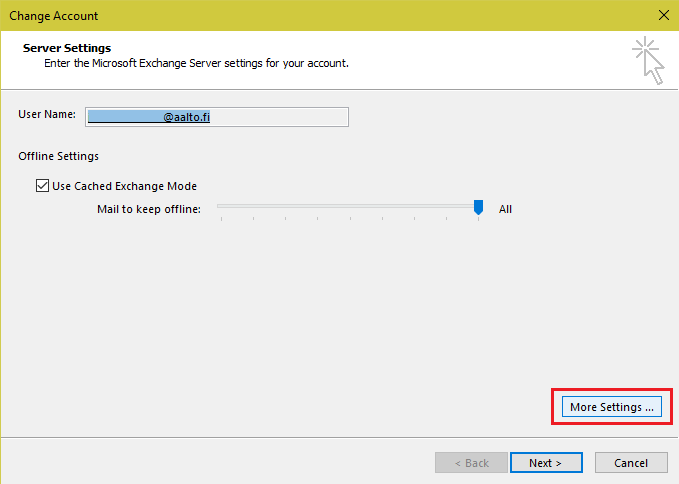The height and width of the screenshot is (484, 679).
Task: Close the Change Account window with X
Action: pyautogui.click(x=664, y=15)
